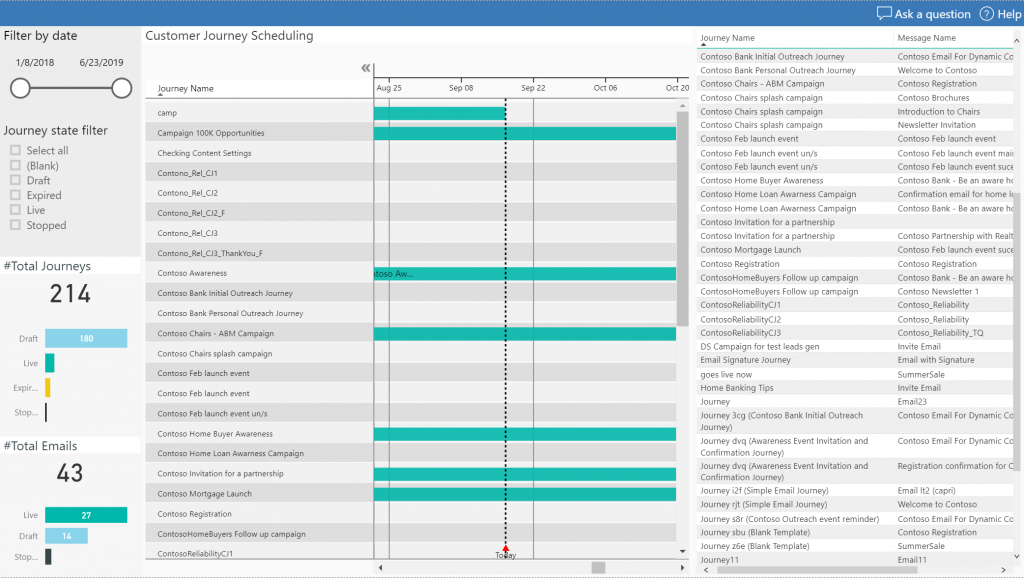Select the Live journeys bar
Viewport: 1024px width, 578px height.
pyautogui.click(x=50, y=363)
